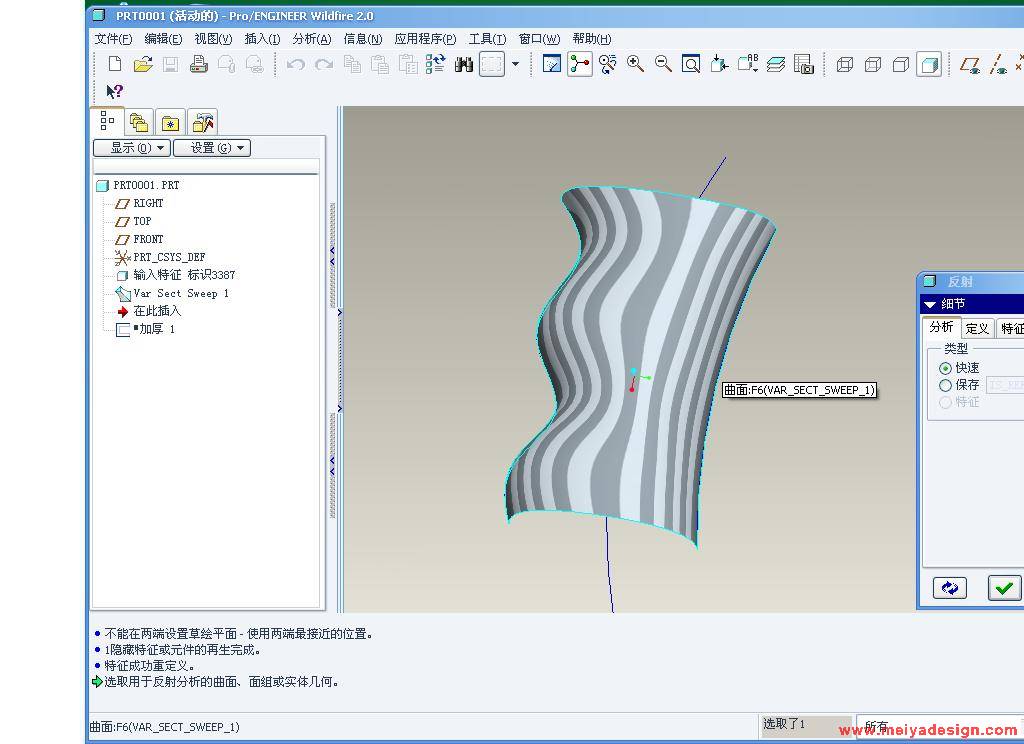Click the What's This help cursor icon
The height and width of the screenshot is (744, 1024).
coord(114,91)
